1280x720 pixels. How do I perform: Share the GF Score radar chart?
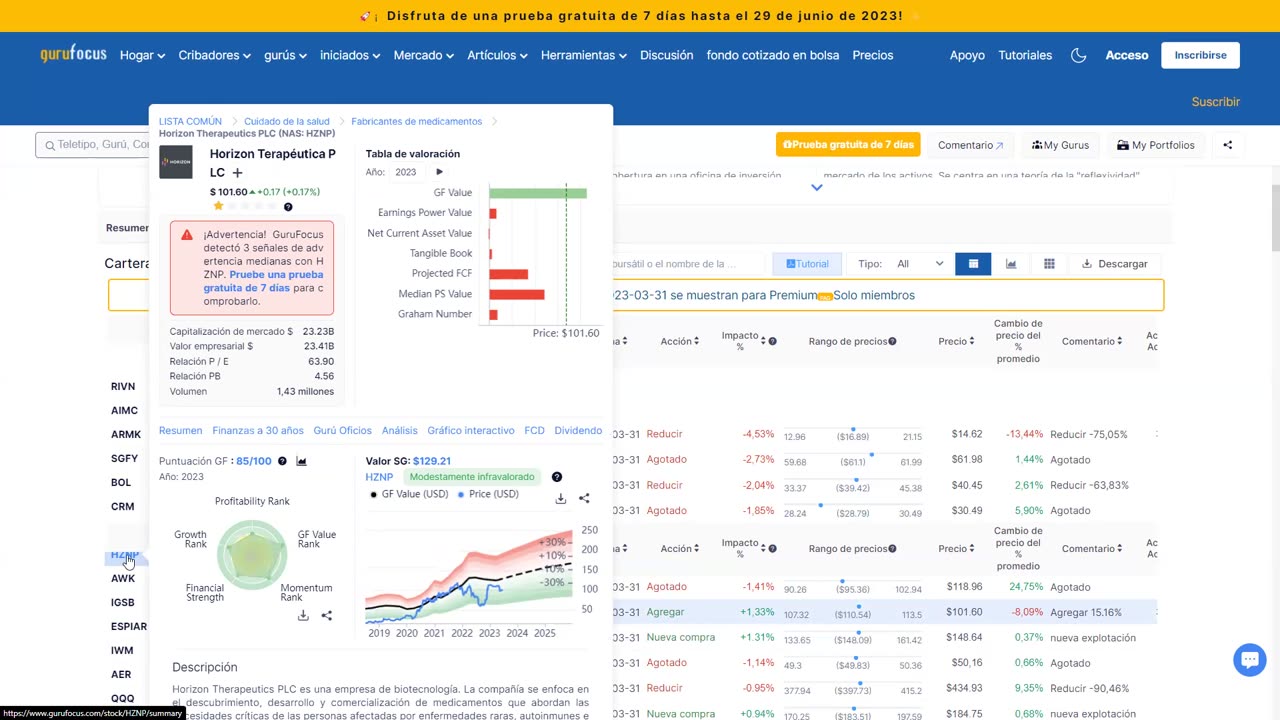(x=326, y=615)
